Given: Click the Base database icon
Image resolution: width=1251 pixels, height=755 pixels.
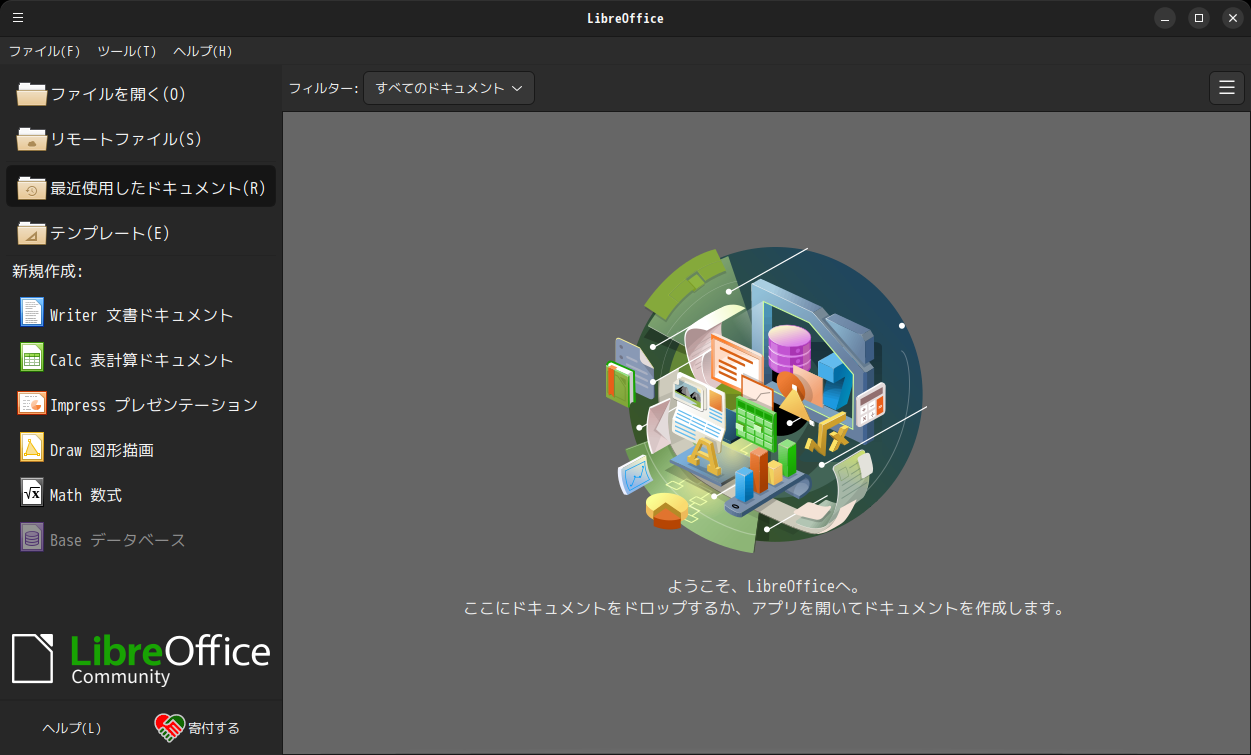Looking at the screenshot, I should tap(32, 538).
